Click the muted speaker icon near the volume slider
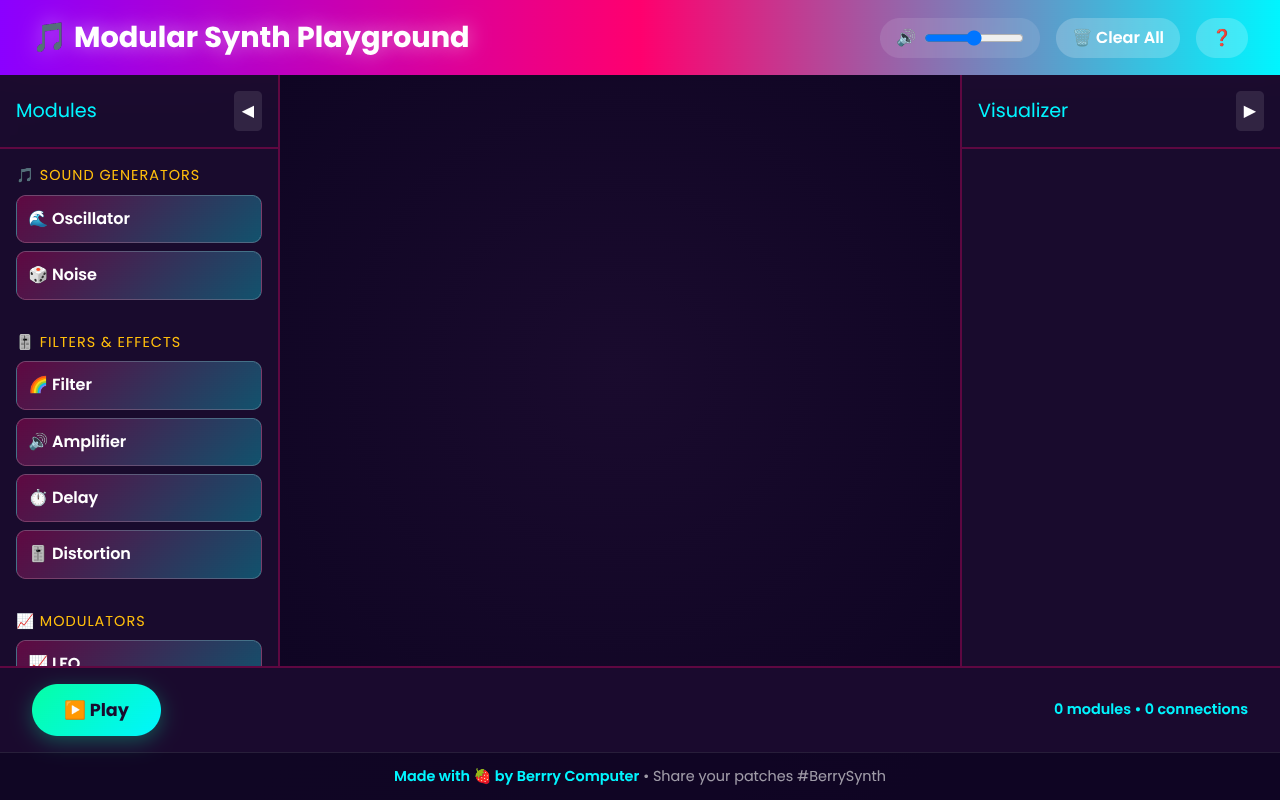 pyautogui.click(x=904, y=37)
